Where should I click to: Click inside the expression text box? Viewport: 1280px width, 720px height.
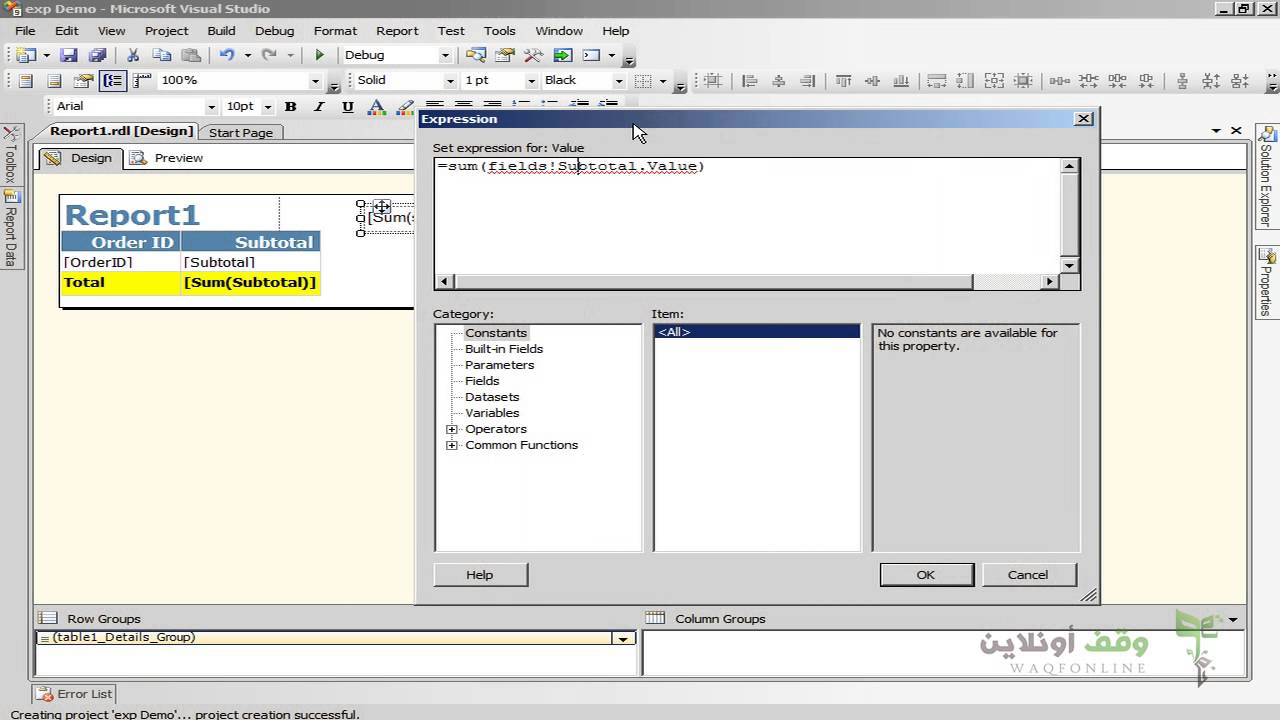coord(747,215)
